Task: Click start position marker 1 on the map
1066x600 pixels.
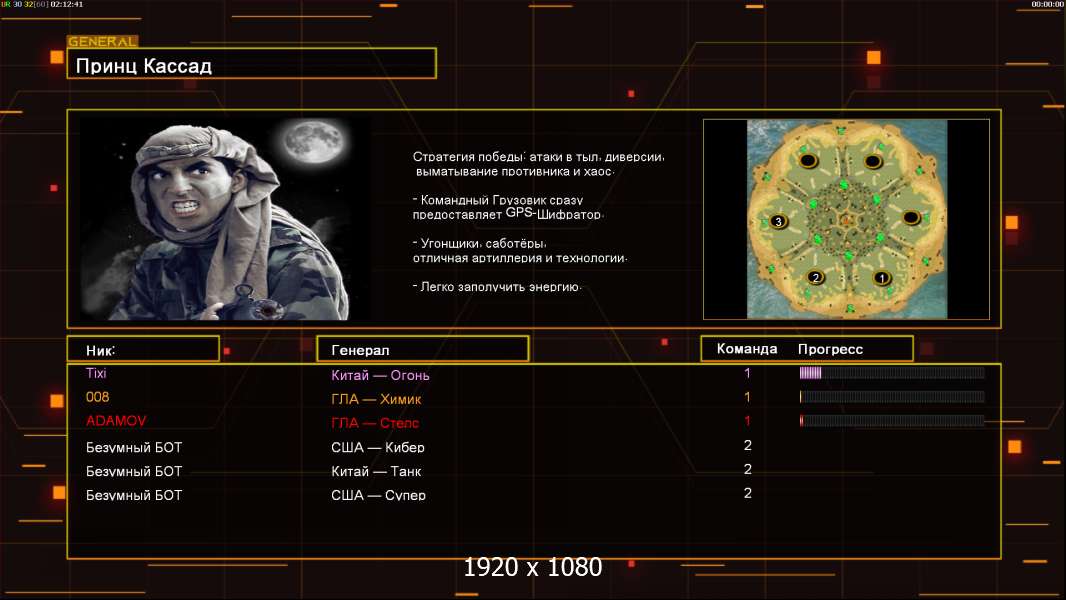Action: [x=882, y=277]
